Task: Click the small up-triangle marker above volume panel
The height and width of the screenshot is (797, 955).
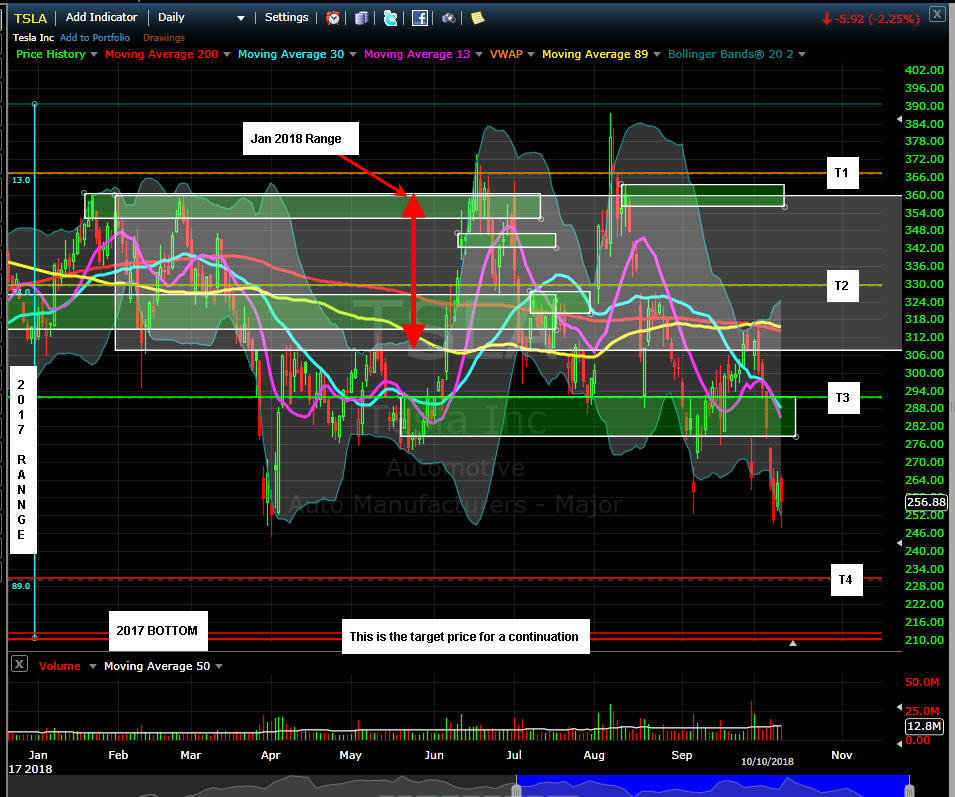Action: [793, 643]
